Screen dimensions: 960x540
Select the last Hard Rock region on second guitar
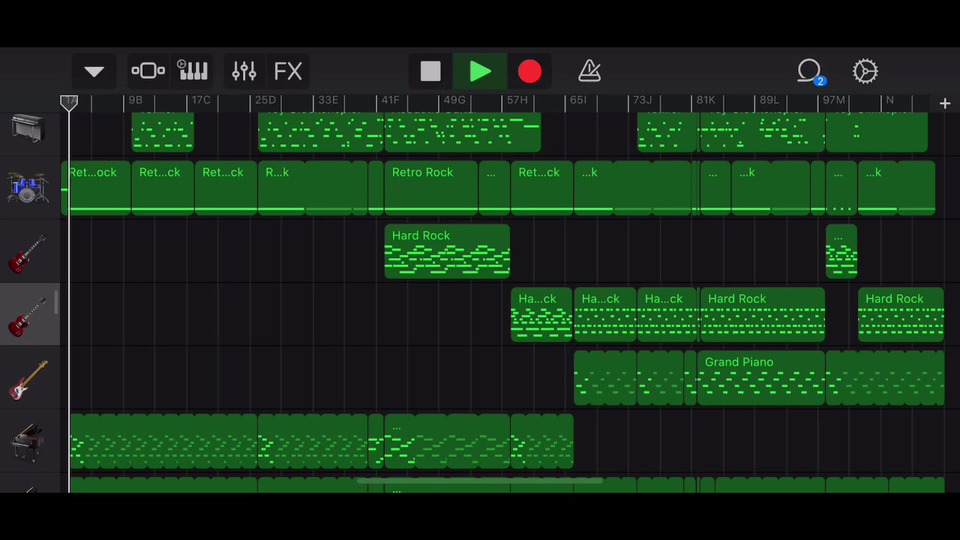(x=901, y=314)
